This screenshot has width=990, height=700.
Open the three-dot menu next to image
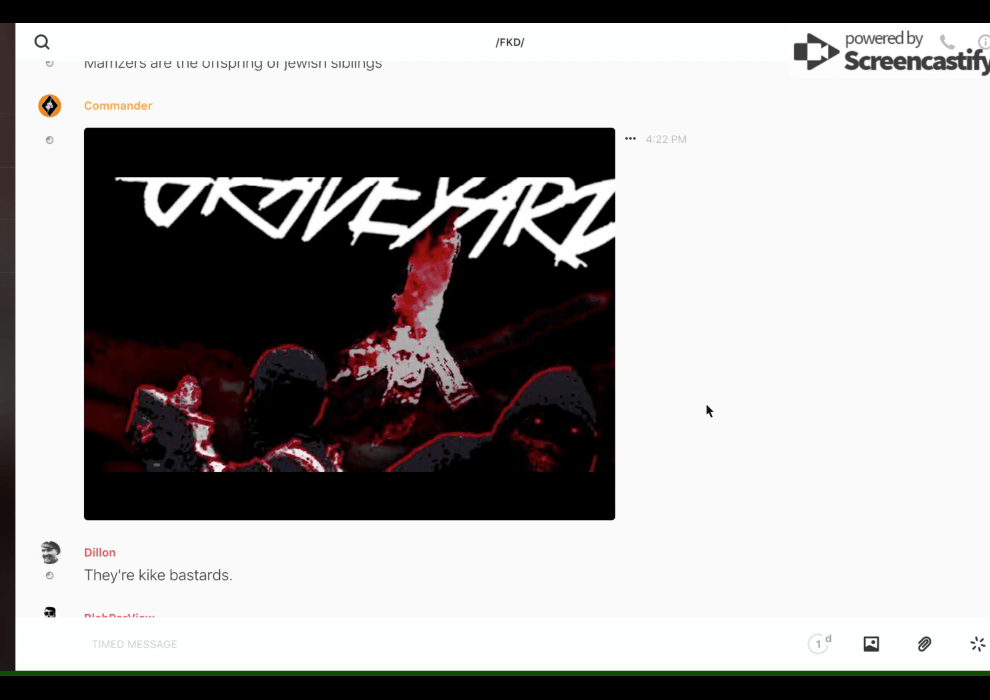[x=630, y=139]
